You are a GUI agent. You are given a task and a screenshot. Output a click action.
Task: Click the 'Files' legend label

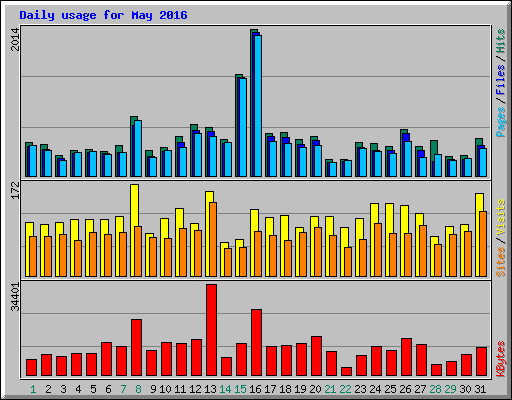pyautogui.click(x=500, y=79)
